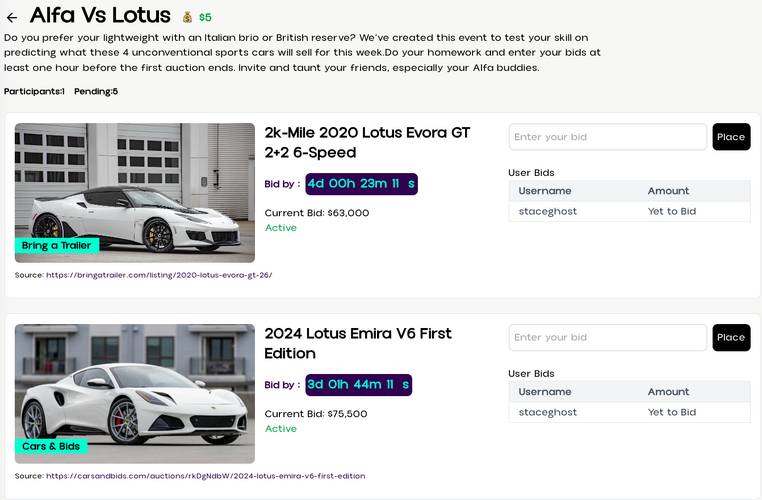Click the Evora Username column header
This screenshot has height=500, width=762.
545,191
